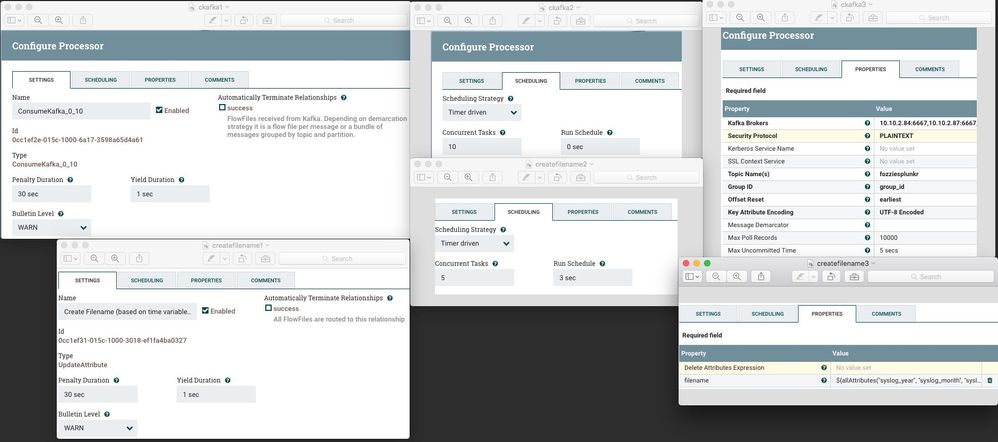This screenshot has width=998, height=442.
Task: Select the Kafka Brokers address value
Action: tap(928, 123)
